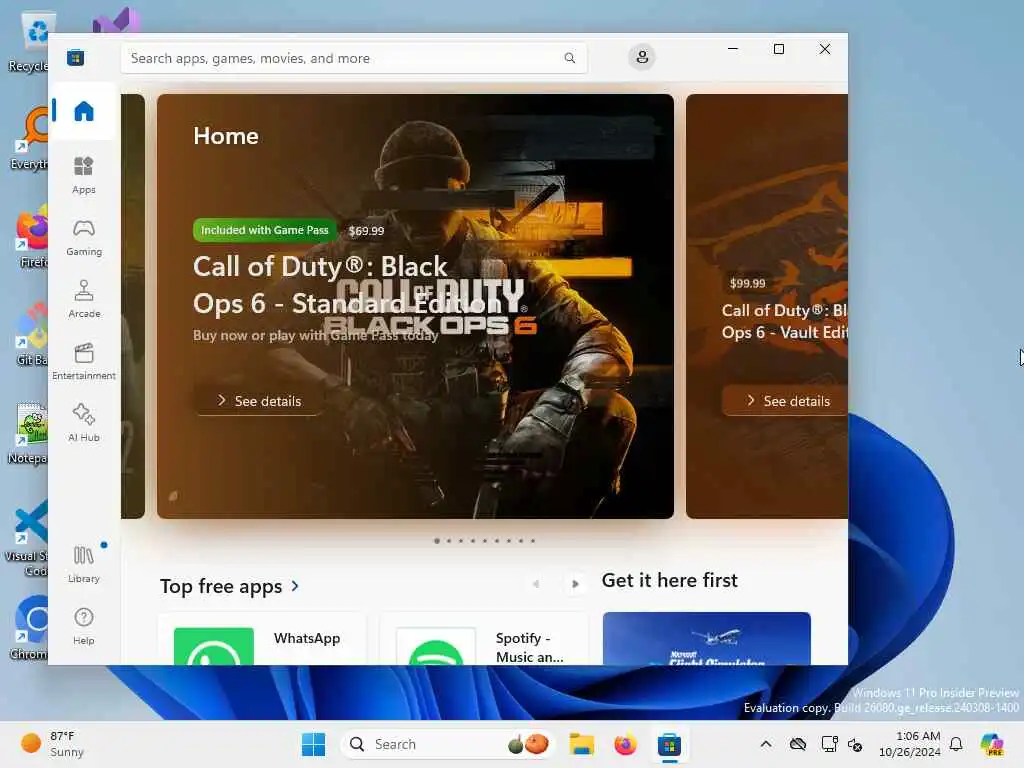Open the Everything desktop shortcut
The image size is (1024, 768).
coord(30,138)
